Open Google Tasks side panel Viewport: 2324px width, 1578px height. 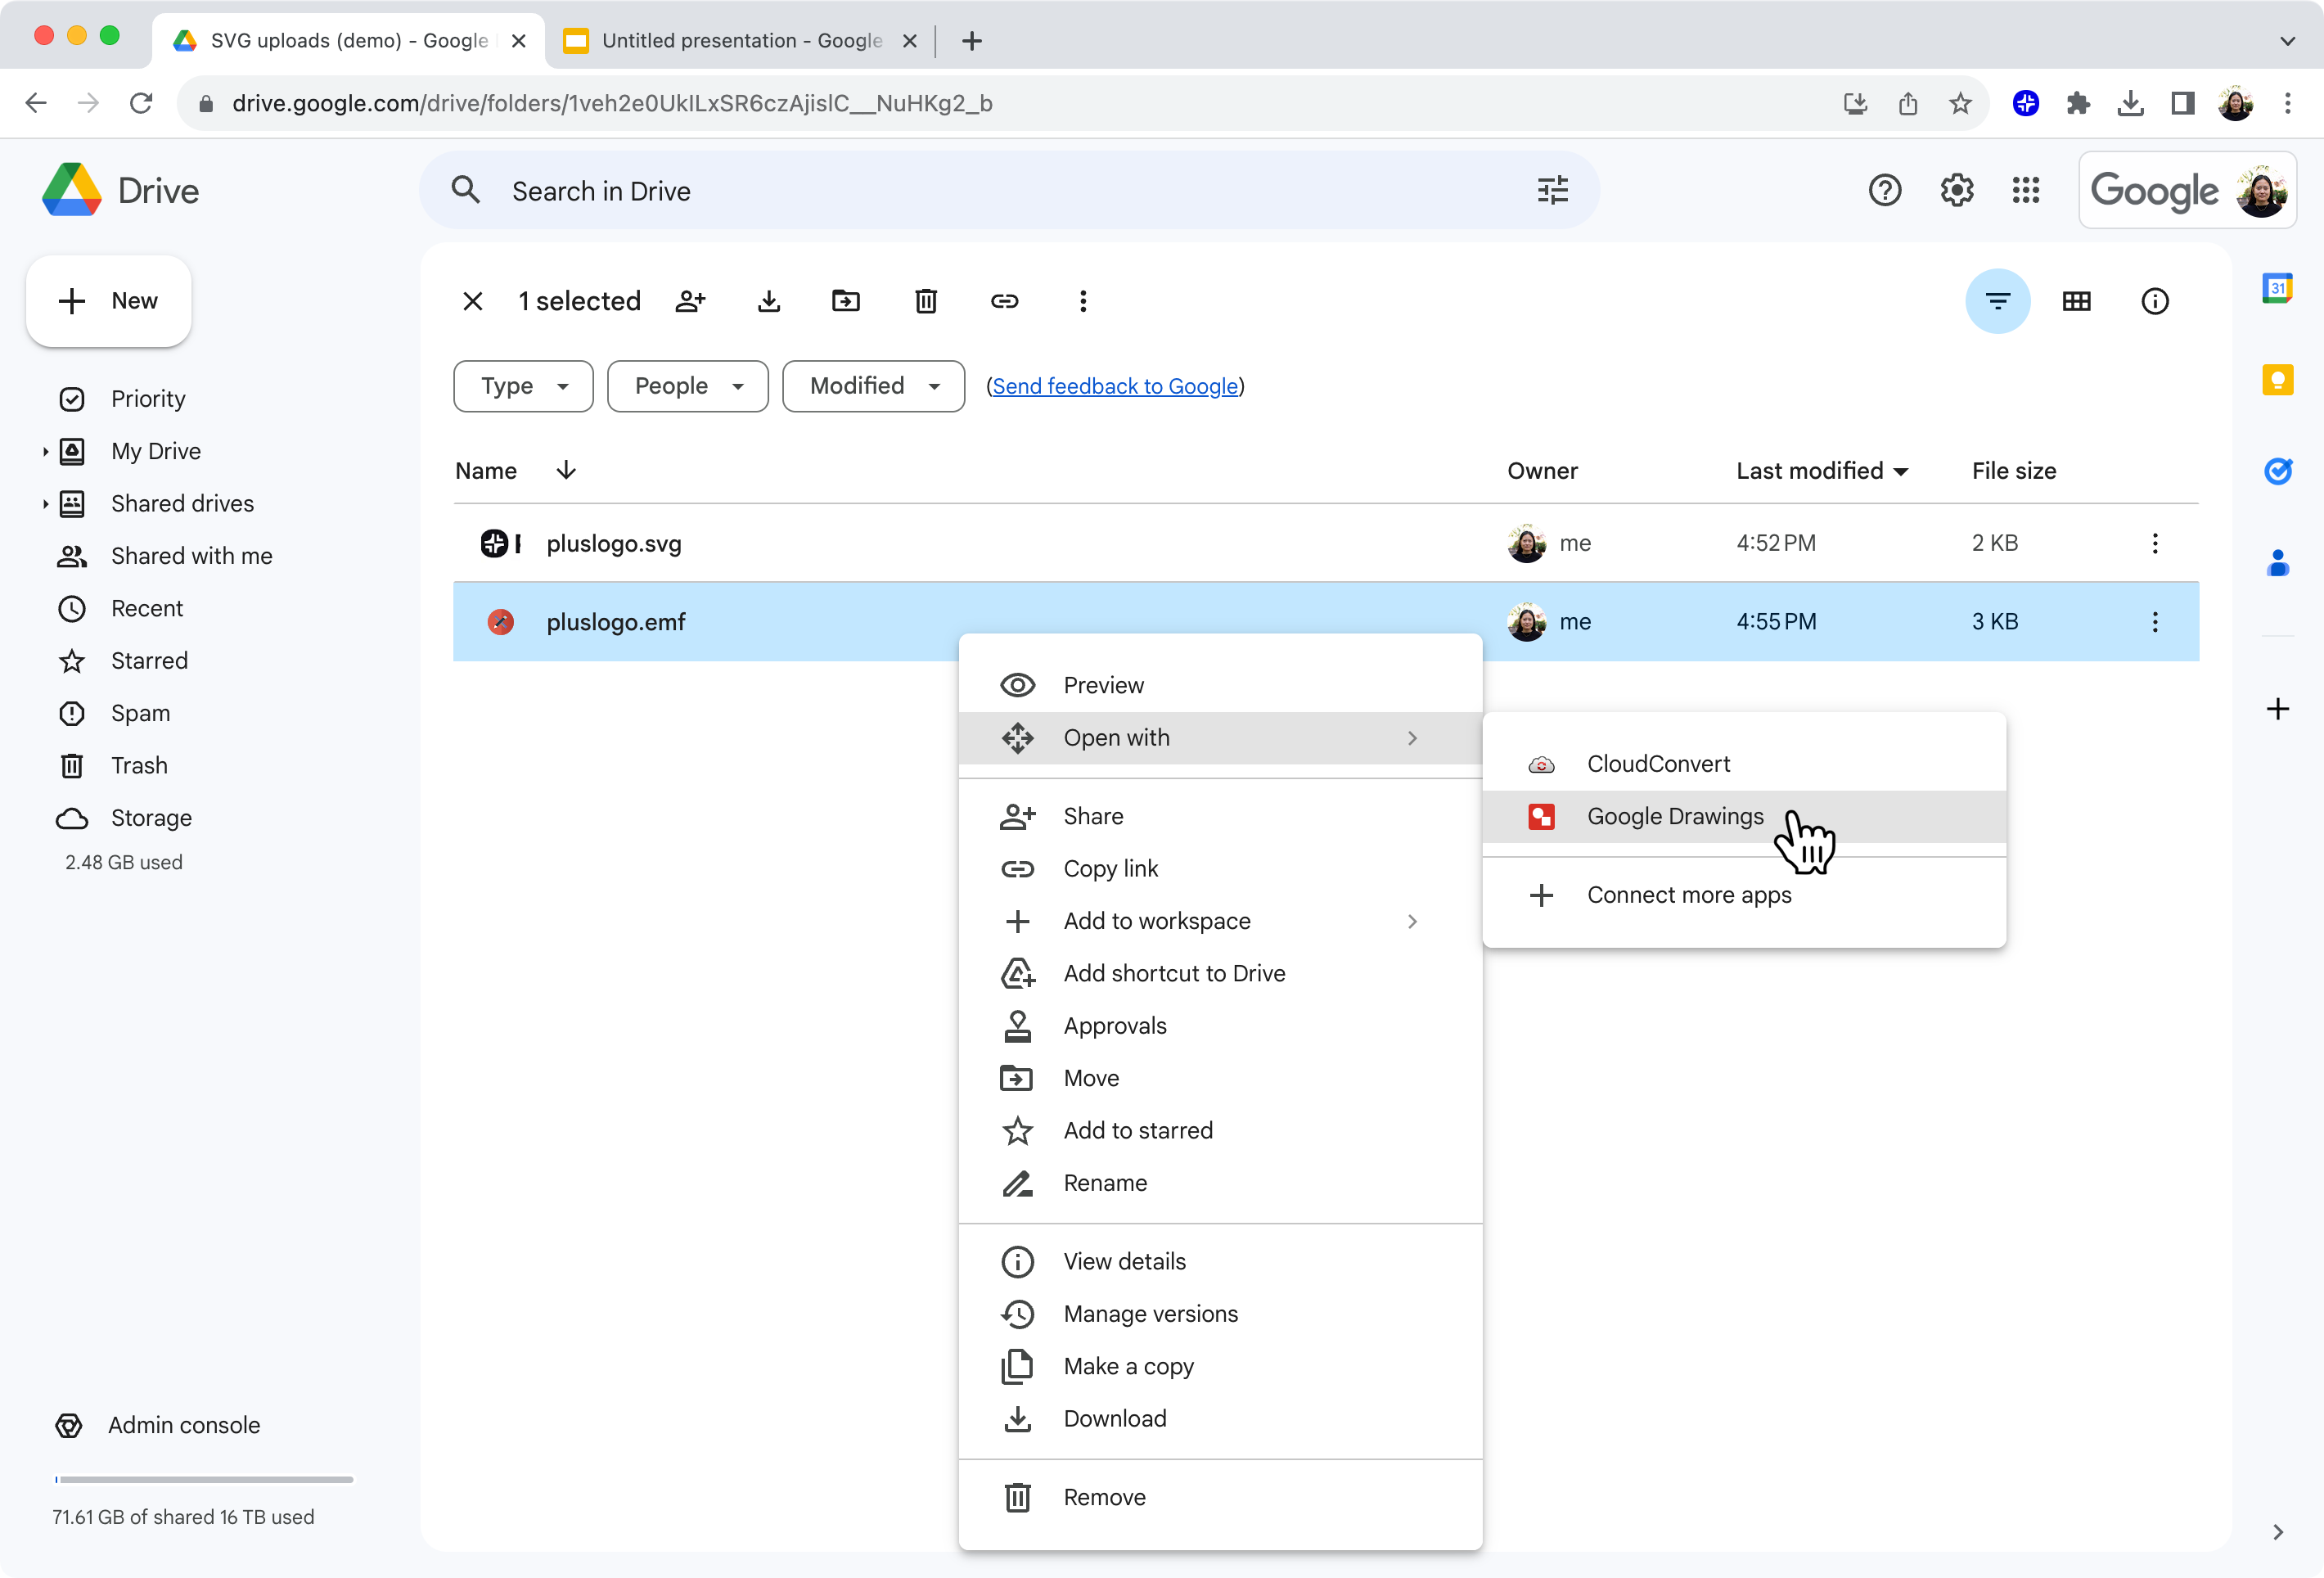tap(2277, 471)
